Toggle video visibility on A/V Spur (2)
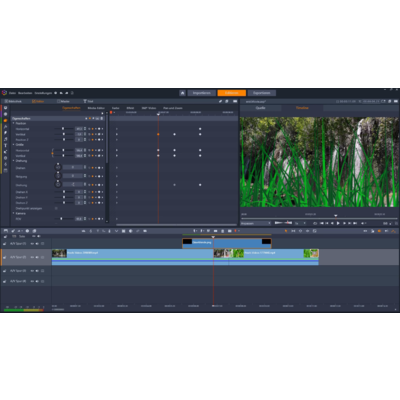 [x=32, y=257]
